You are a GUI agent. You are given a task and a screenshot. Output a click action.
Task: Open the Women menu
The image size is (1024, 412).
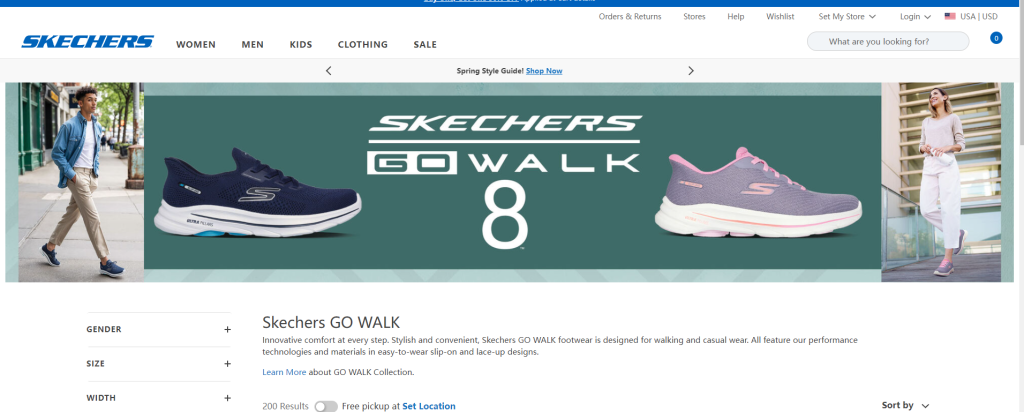pyautogui.click(x=196, y=44)
